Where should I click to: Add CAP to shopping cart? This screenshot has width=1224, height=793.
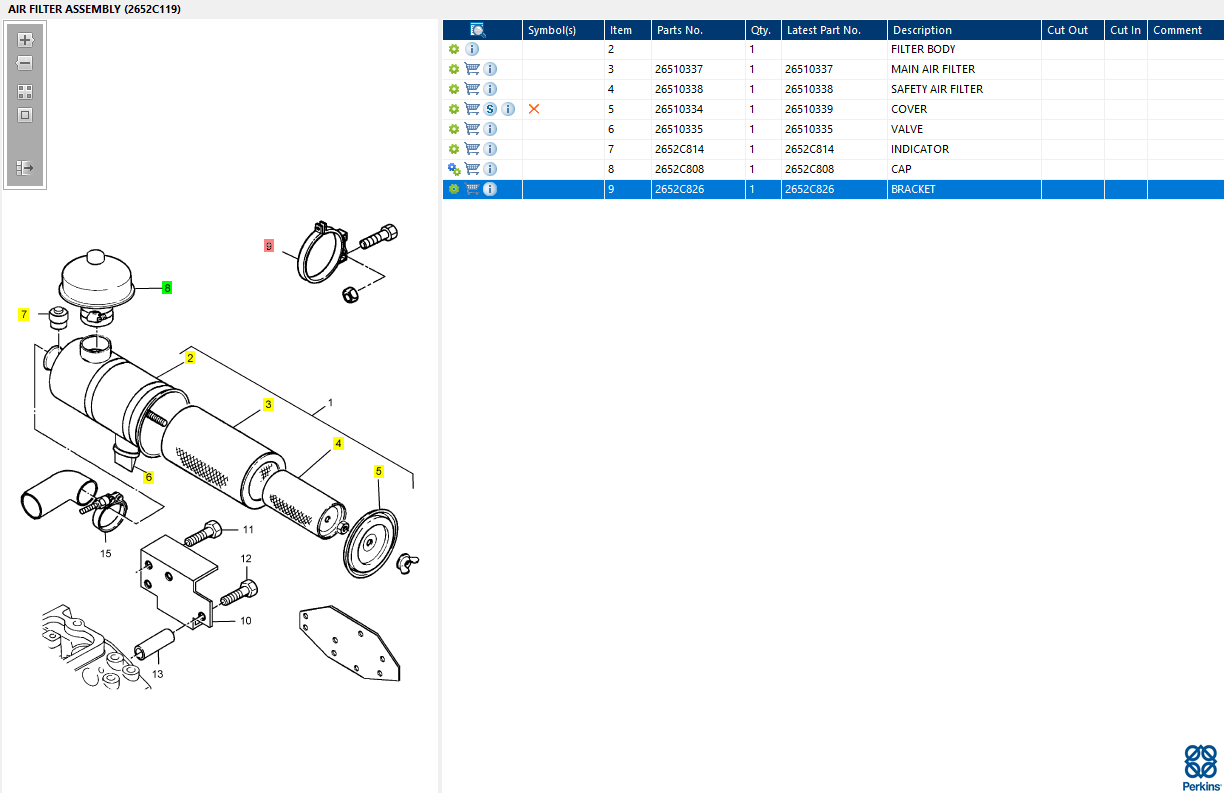coord(472,169)
